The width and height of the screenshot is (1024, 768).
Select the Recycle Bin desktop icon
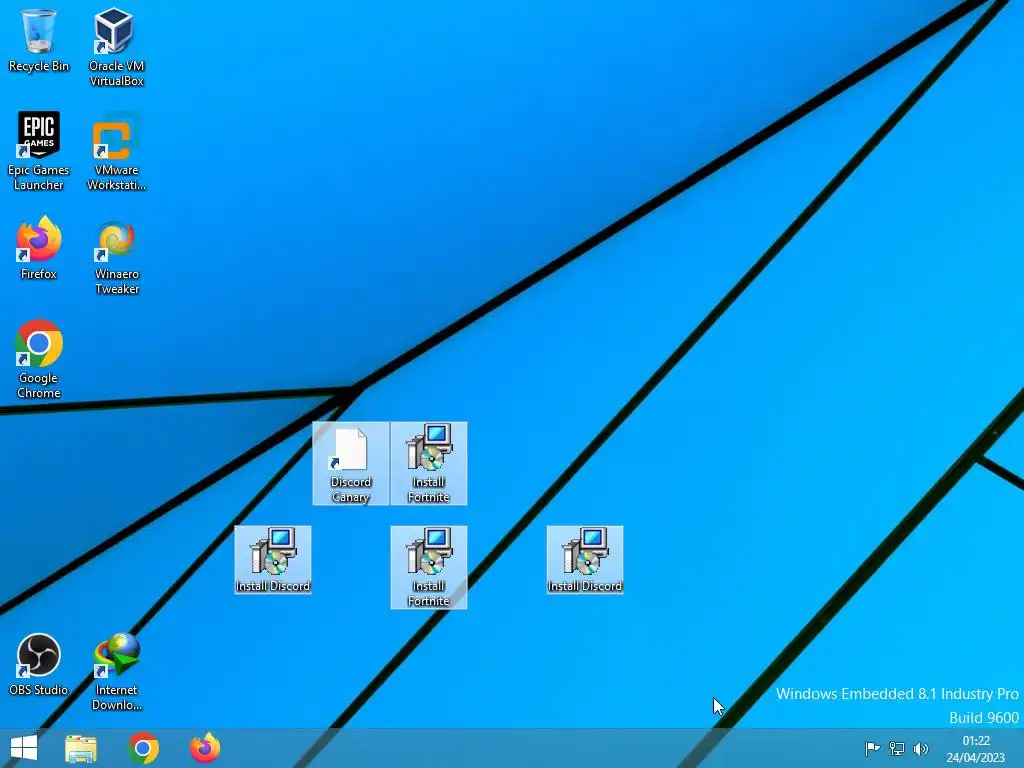click(x=39, y=40)
